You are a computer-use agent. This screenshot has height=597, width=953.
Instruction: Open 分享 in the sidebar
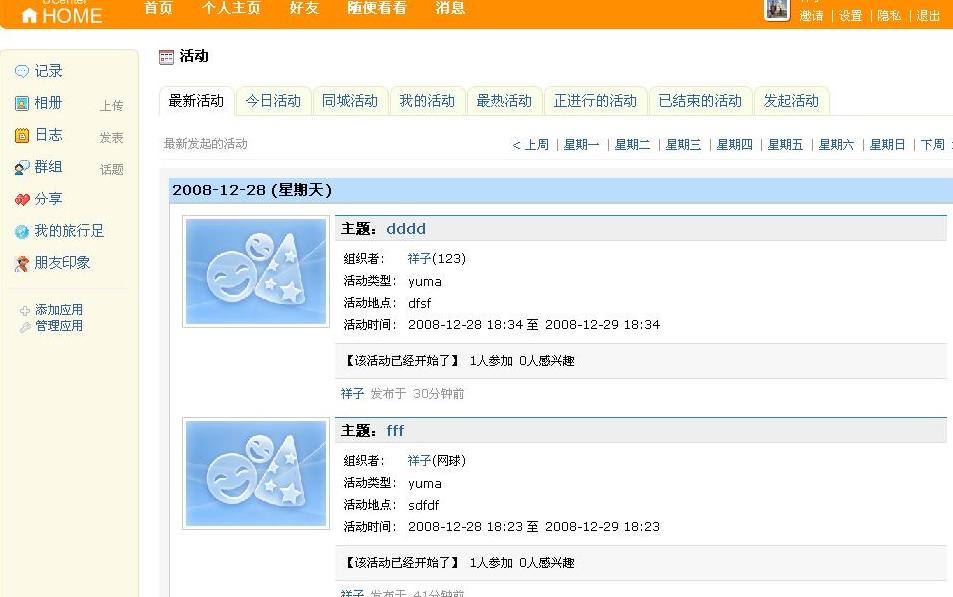click(48, 199)
